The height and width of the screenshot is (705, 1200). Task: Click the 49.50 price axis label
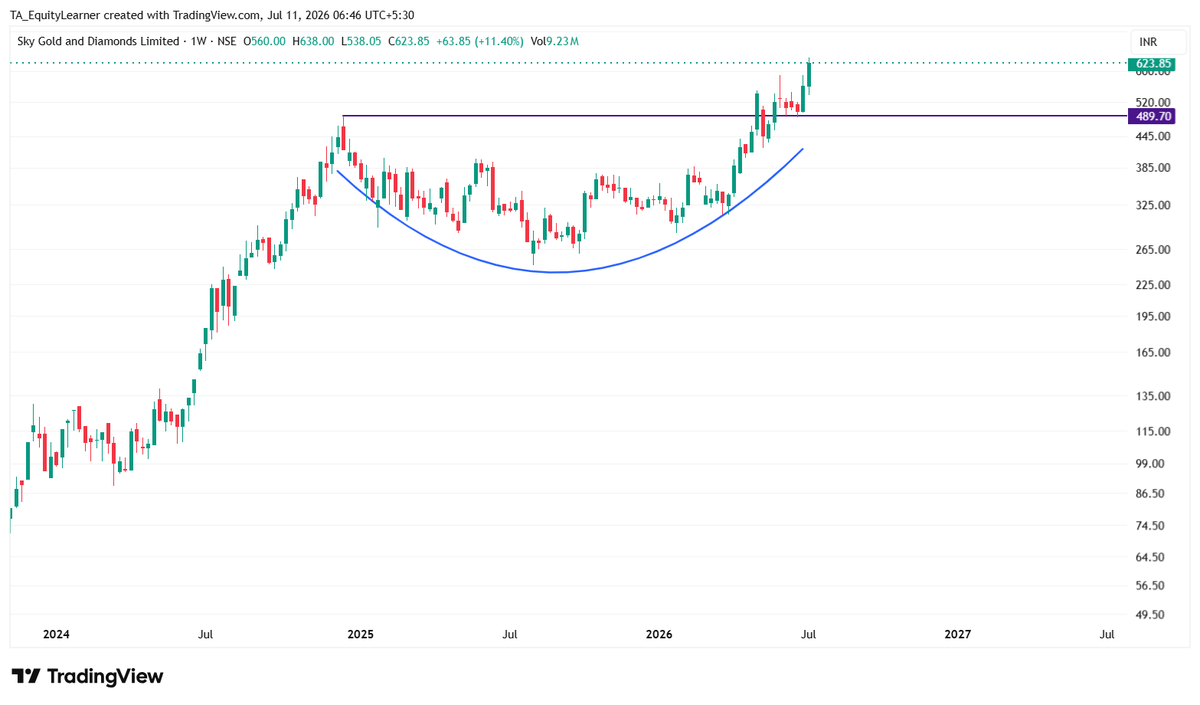(x=1151, y=615)
